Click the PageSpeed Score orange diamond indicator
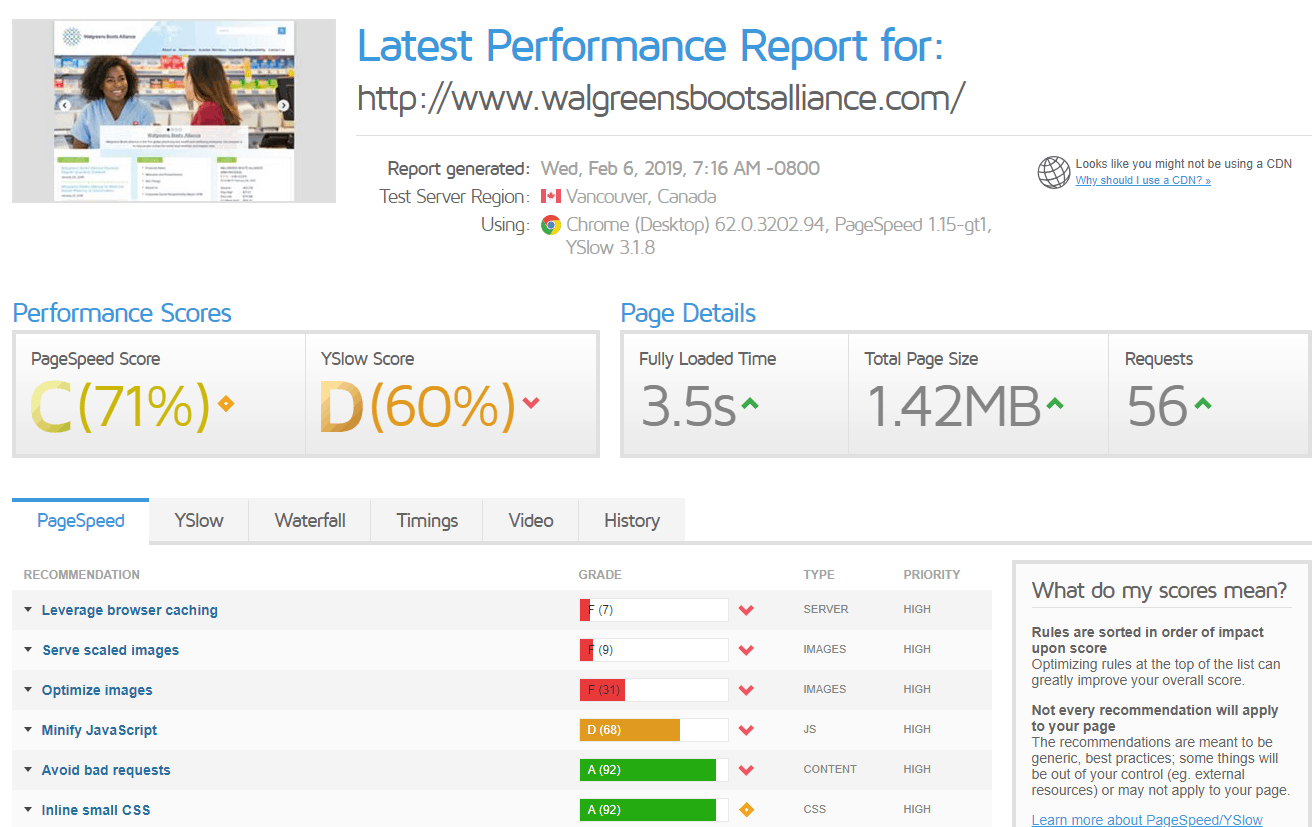 226,404
